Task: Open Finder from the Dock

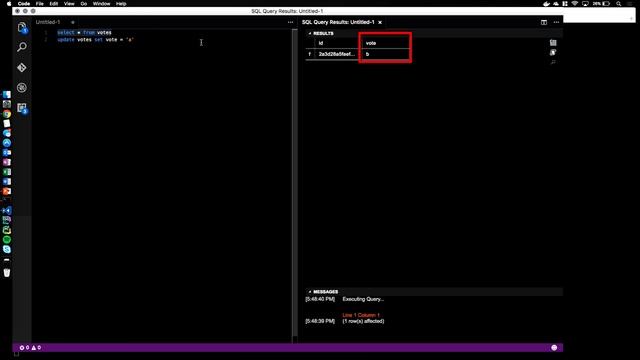Action: [x=7, y=95]
